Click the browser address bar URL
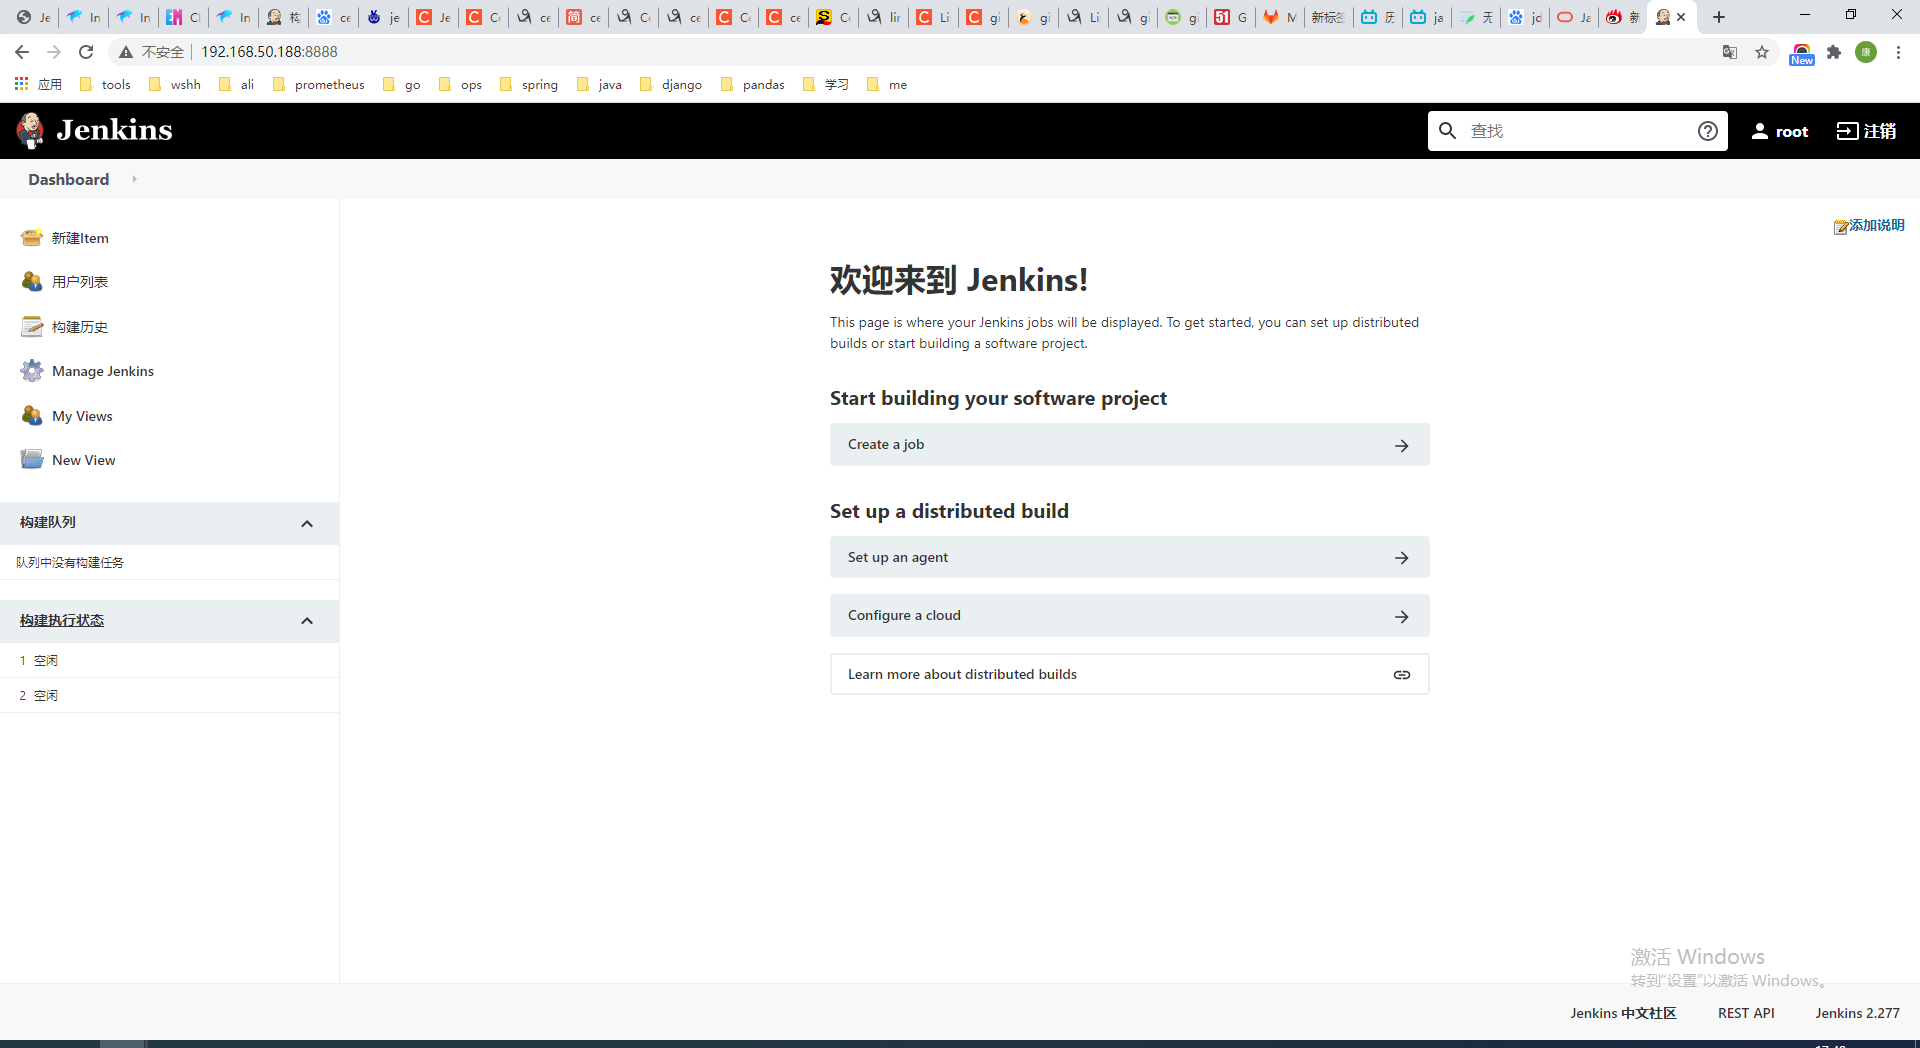Image resolution: width=1920 pixels, height=1048 pixels. (x=269, y=52)
